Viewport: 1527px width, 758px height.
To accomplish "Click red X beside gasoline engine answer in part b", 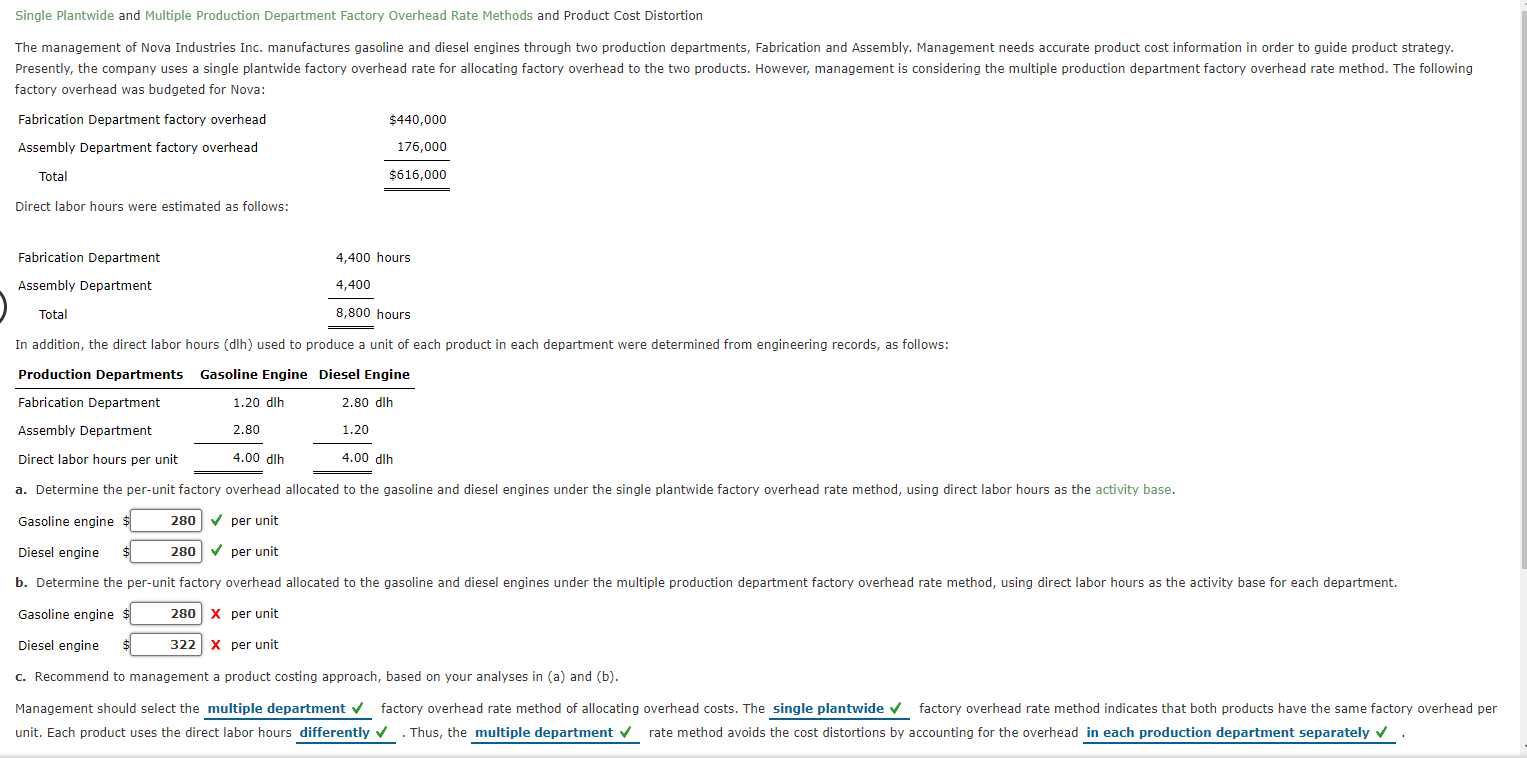I will click(x=216, y=613).
